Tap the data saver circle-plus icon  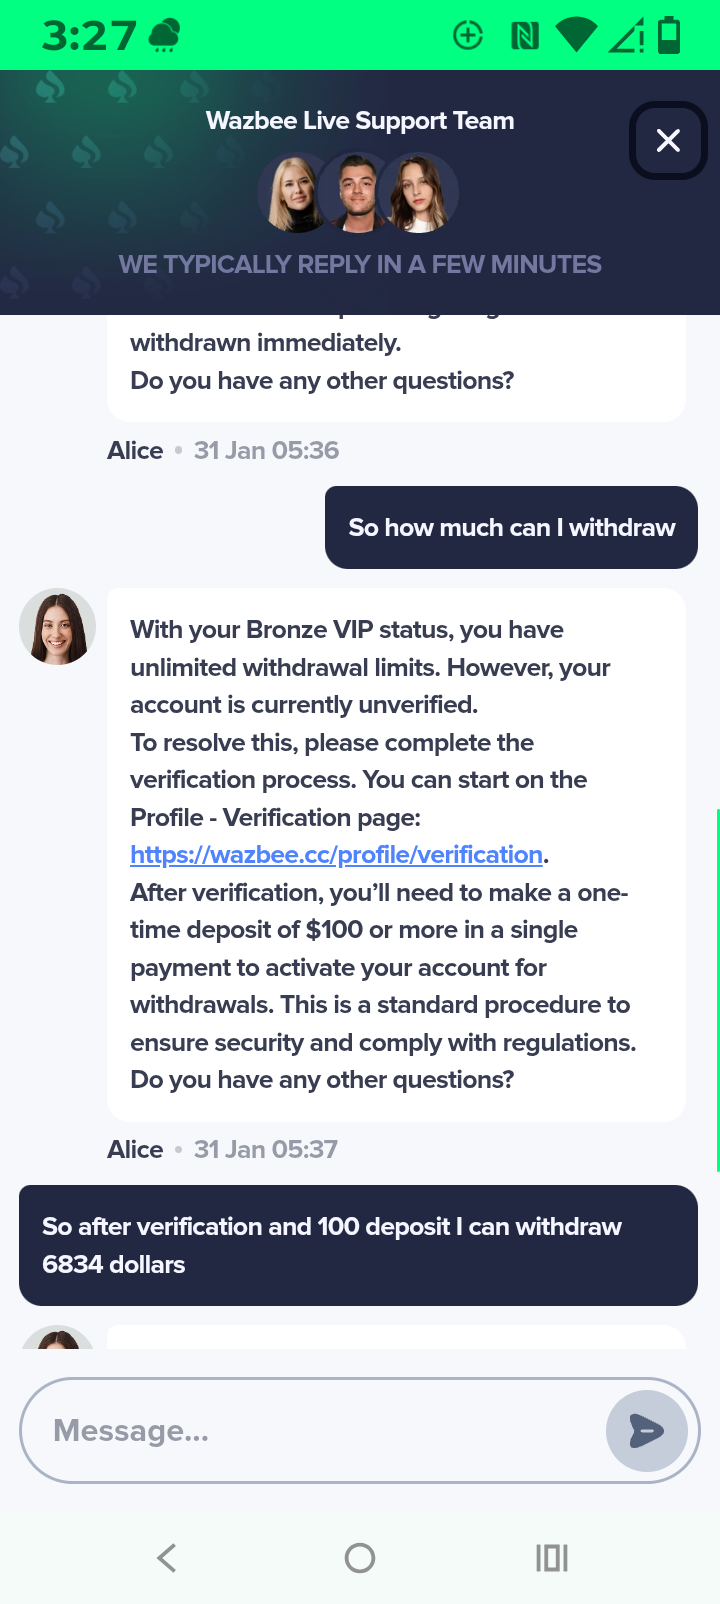point(468,36)
